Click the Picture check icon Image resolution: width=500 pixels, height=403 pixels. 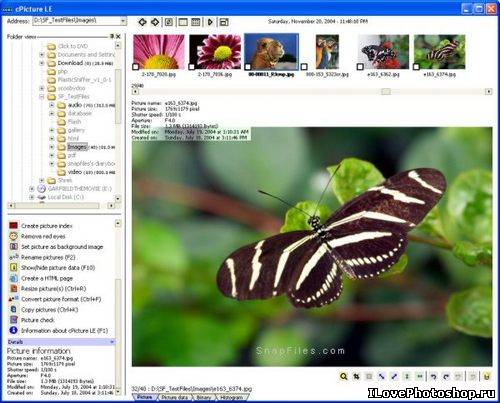point(13,320)
